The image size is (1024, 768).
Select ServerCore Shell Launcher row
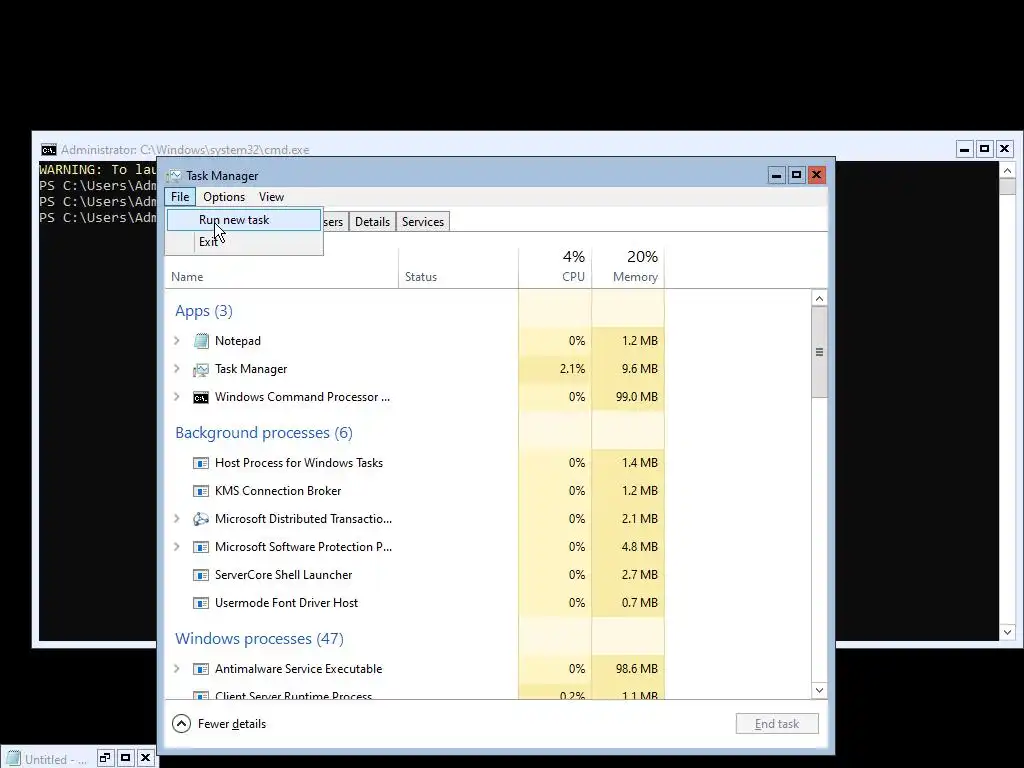click(415, 575)
